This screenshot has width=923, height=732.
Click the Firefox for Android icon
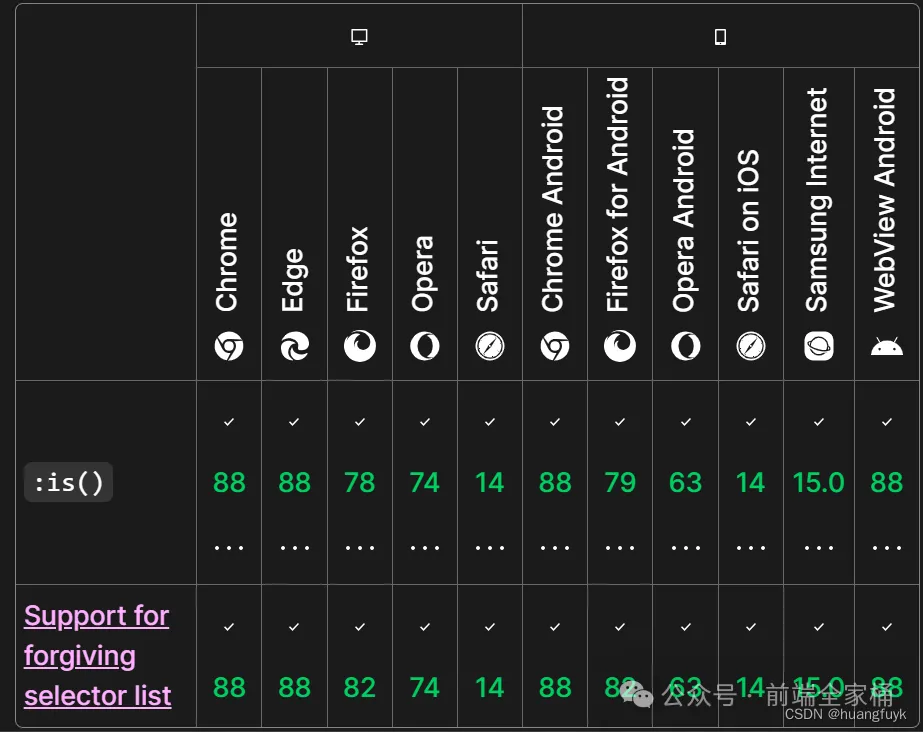[x=620, y=346]
